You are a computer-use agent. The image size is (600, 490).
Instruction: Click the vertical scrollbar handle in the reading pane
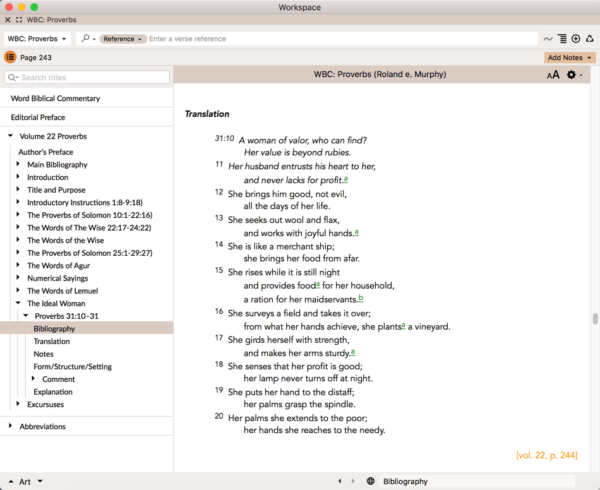[595, 319]
